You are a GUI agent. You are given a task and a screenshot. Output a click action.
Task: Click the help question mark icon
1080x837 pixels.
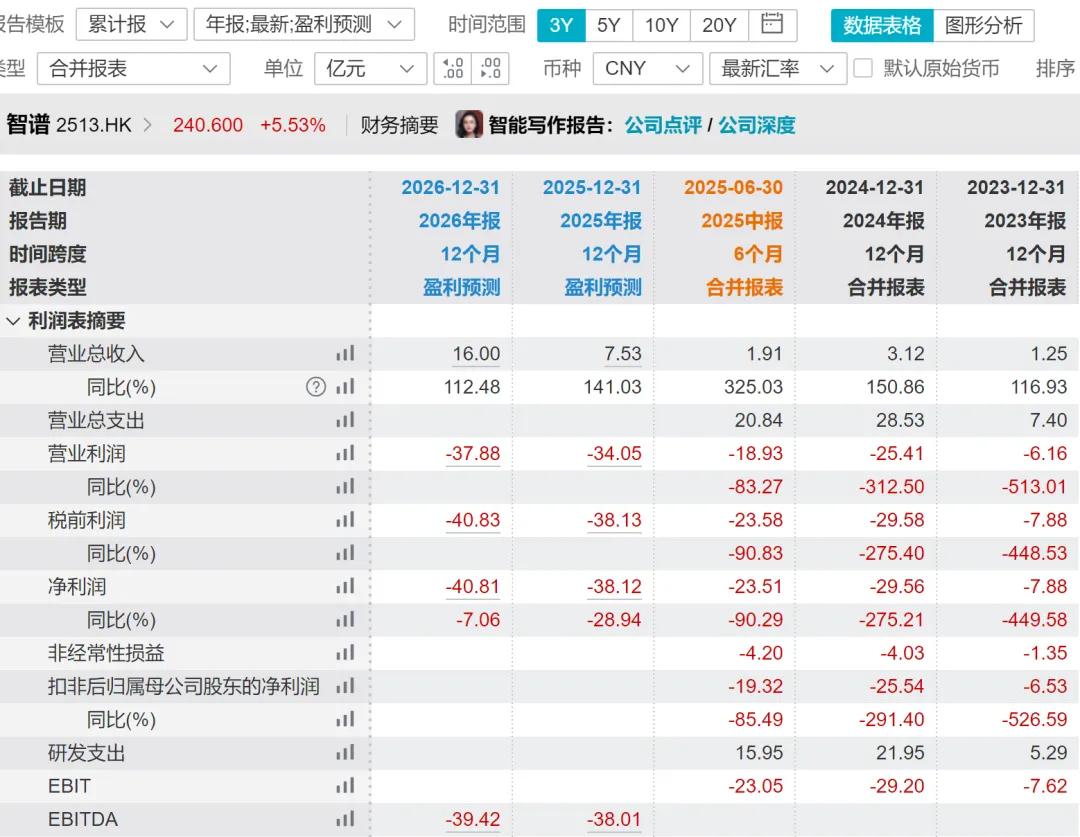(315, 386)
